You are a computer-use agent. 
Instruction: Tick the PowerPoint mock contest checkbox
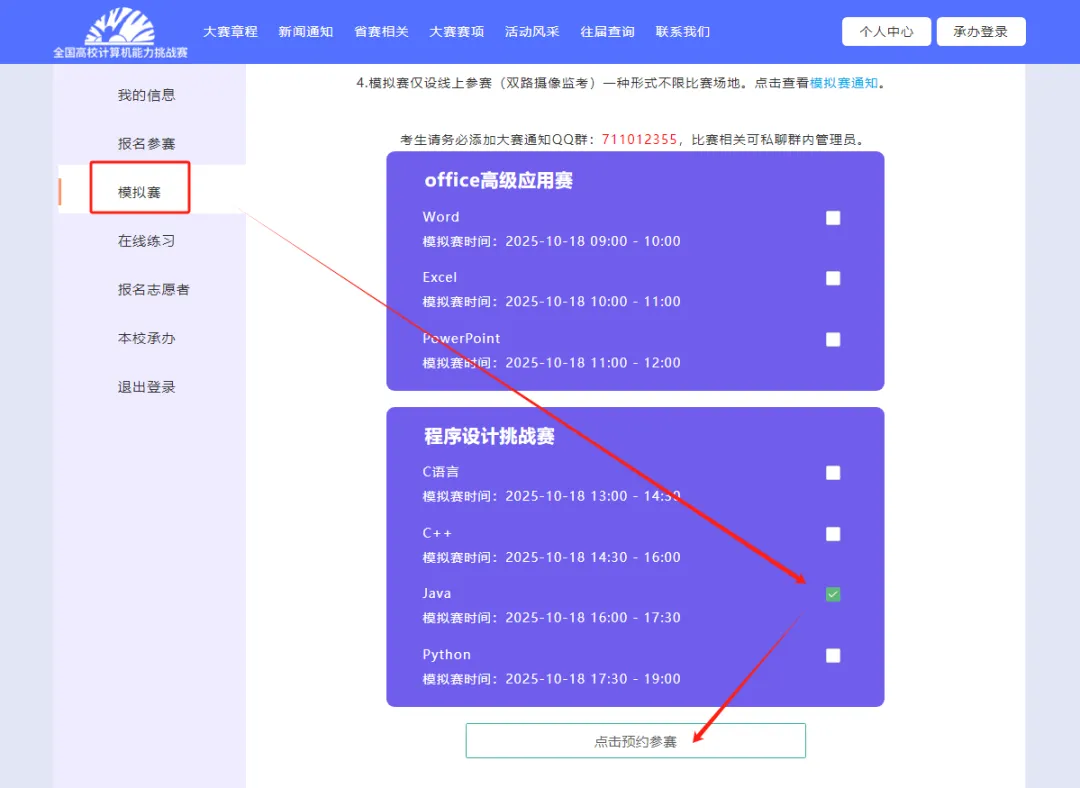coord(833,340)
